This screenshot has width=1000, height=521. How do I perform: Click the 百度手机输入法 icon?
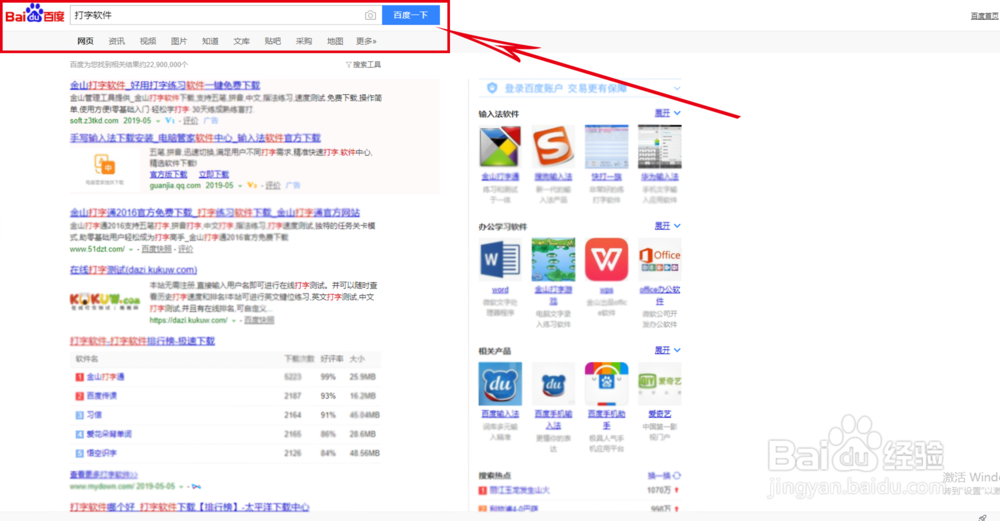(x=553, y=384)
